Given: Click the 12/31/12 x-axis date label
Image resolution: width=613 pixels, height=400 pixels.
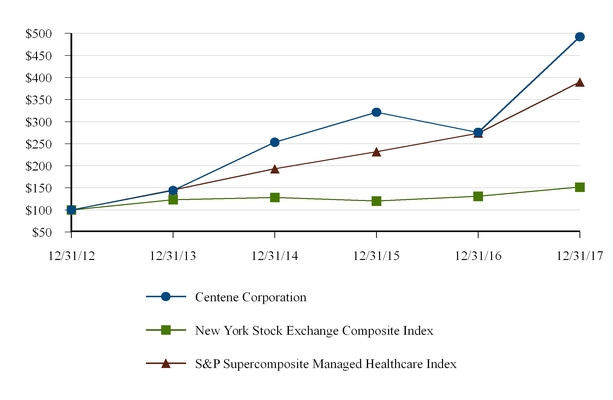Looking at the screenshot, I should (72, 256).
